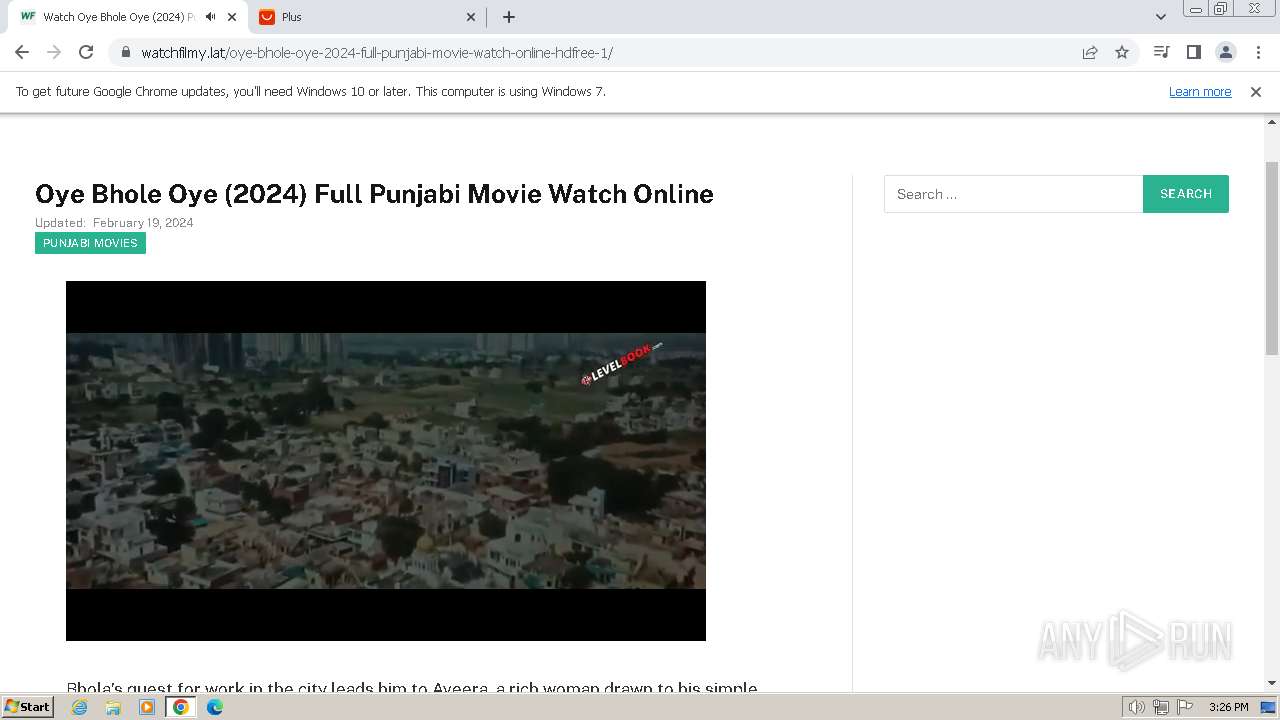
Task: Open the Chrome profile avatar
Action: tap(1225, 52)
